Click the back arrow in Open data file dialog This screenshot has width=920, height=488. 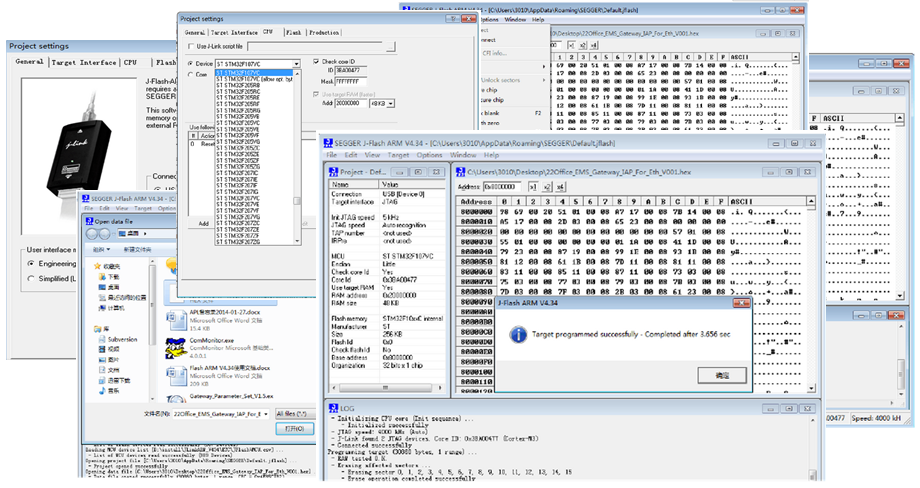(93, 233)
